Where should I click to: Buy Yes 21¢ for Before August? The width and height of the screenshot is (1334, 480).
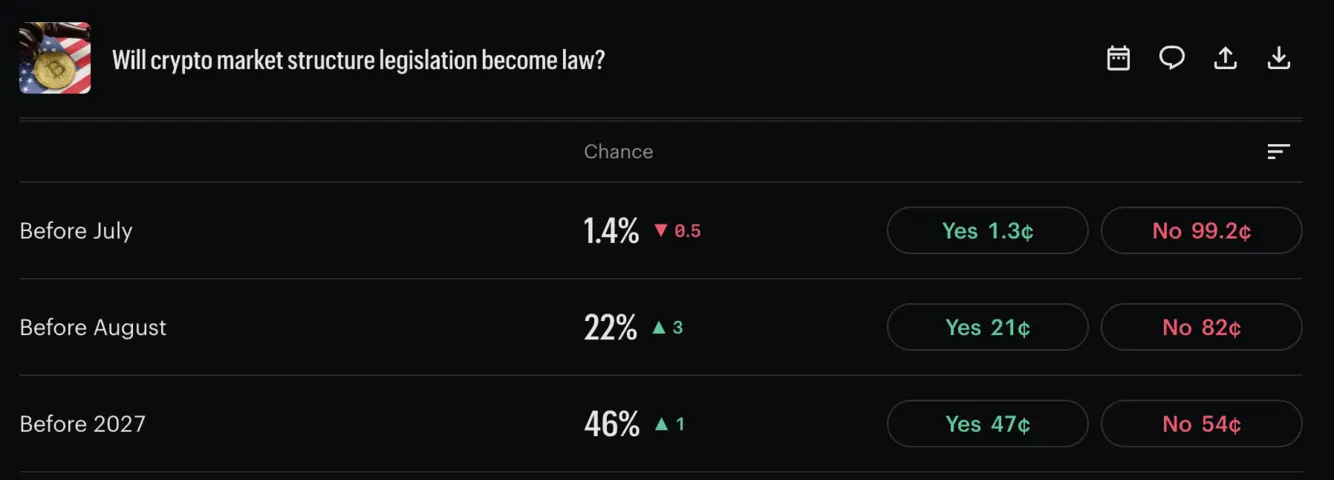click(x=987, y=327)
